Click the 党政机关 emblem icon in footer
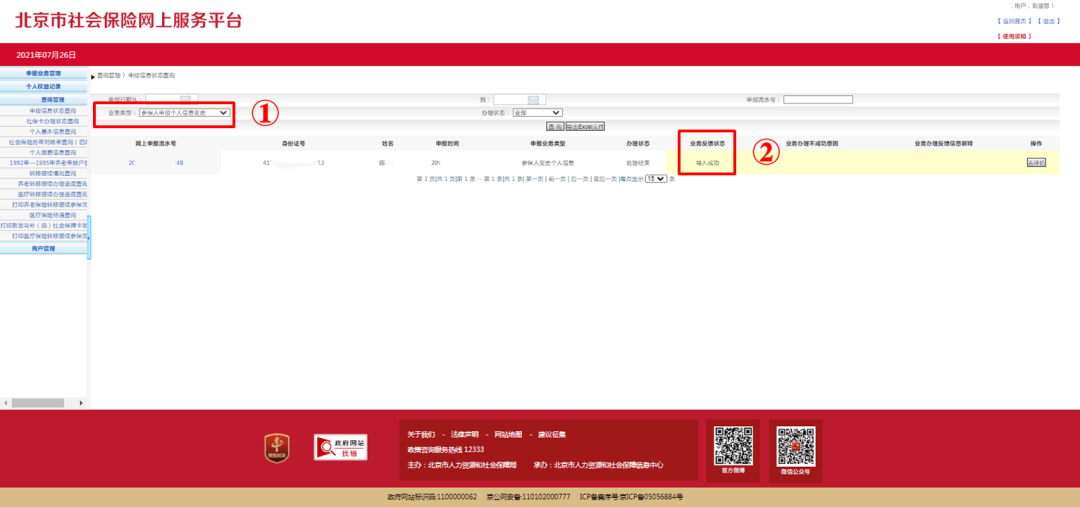 pyautogui.click(x=277, y=448)
